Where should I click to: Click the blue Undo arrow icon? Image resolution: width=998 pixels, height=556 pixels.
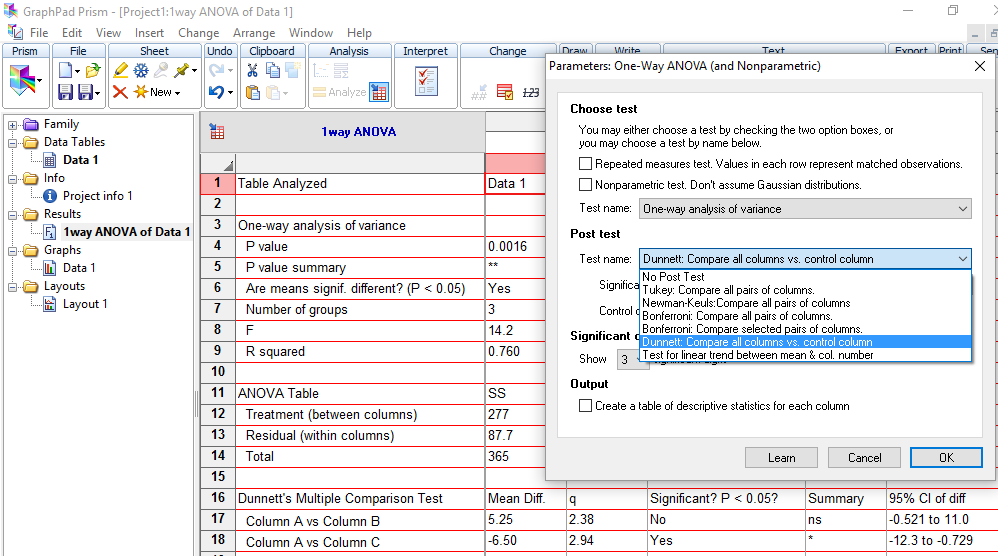pos(216,92)
